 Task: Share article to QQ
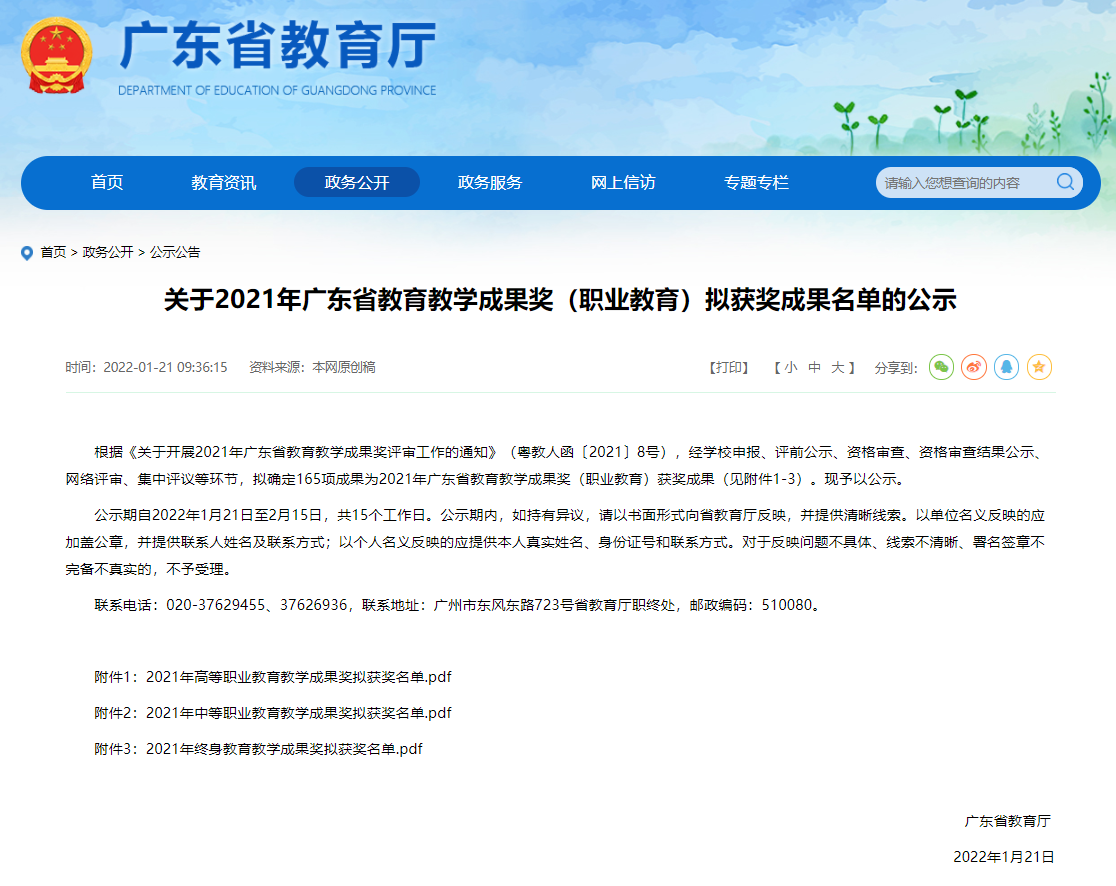tap(1006, 367)
